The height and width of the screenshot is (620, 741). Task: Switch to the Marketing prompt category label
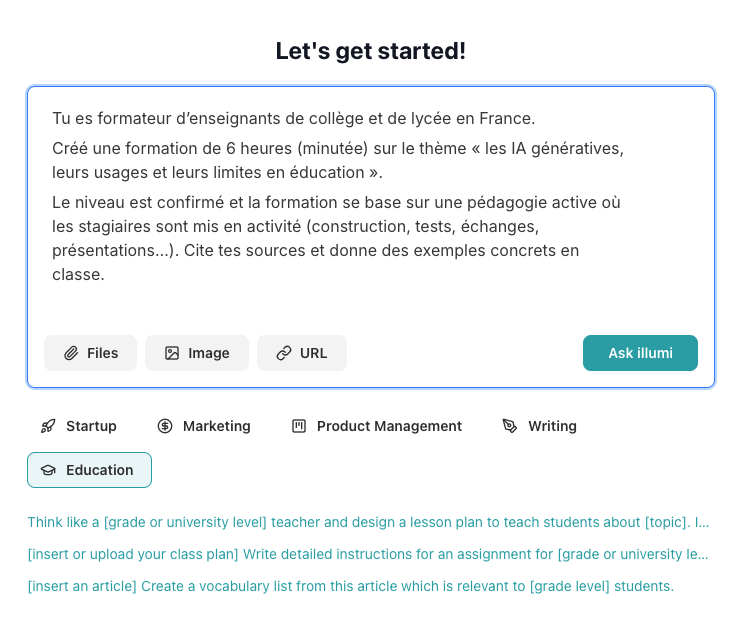click(x=216, y=426)
